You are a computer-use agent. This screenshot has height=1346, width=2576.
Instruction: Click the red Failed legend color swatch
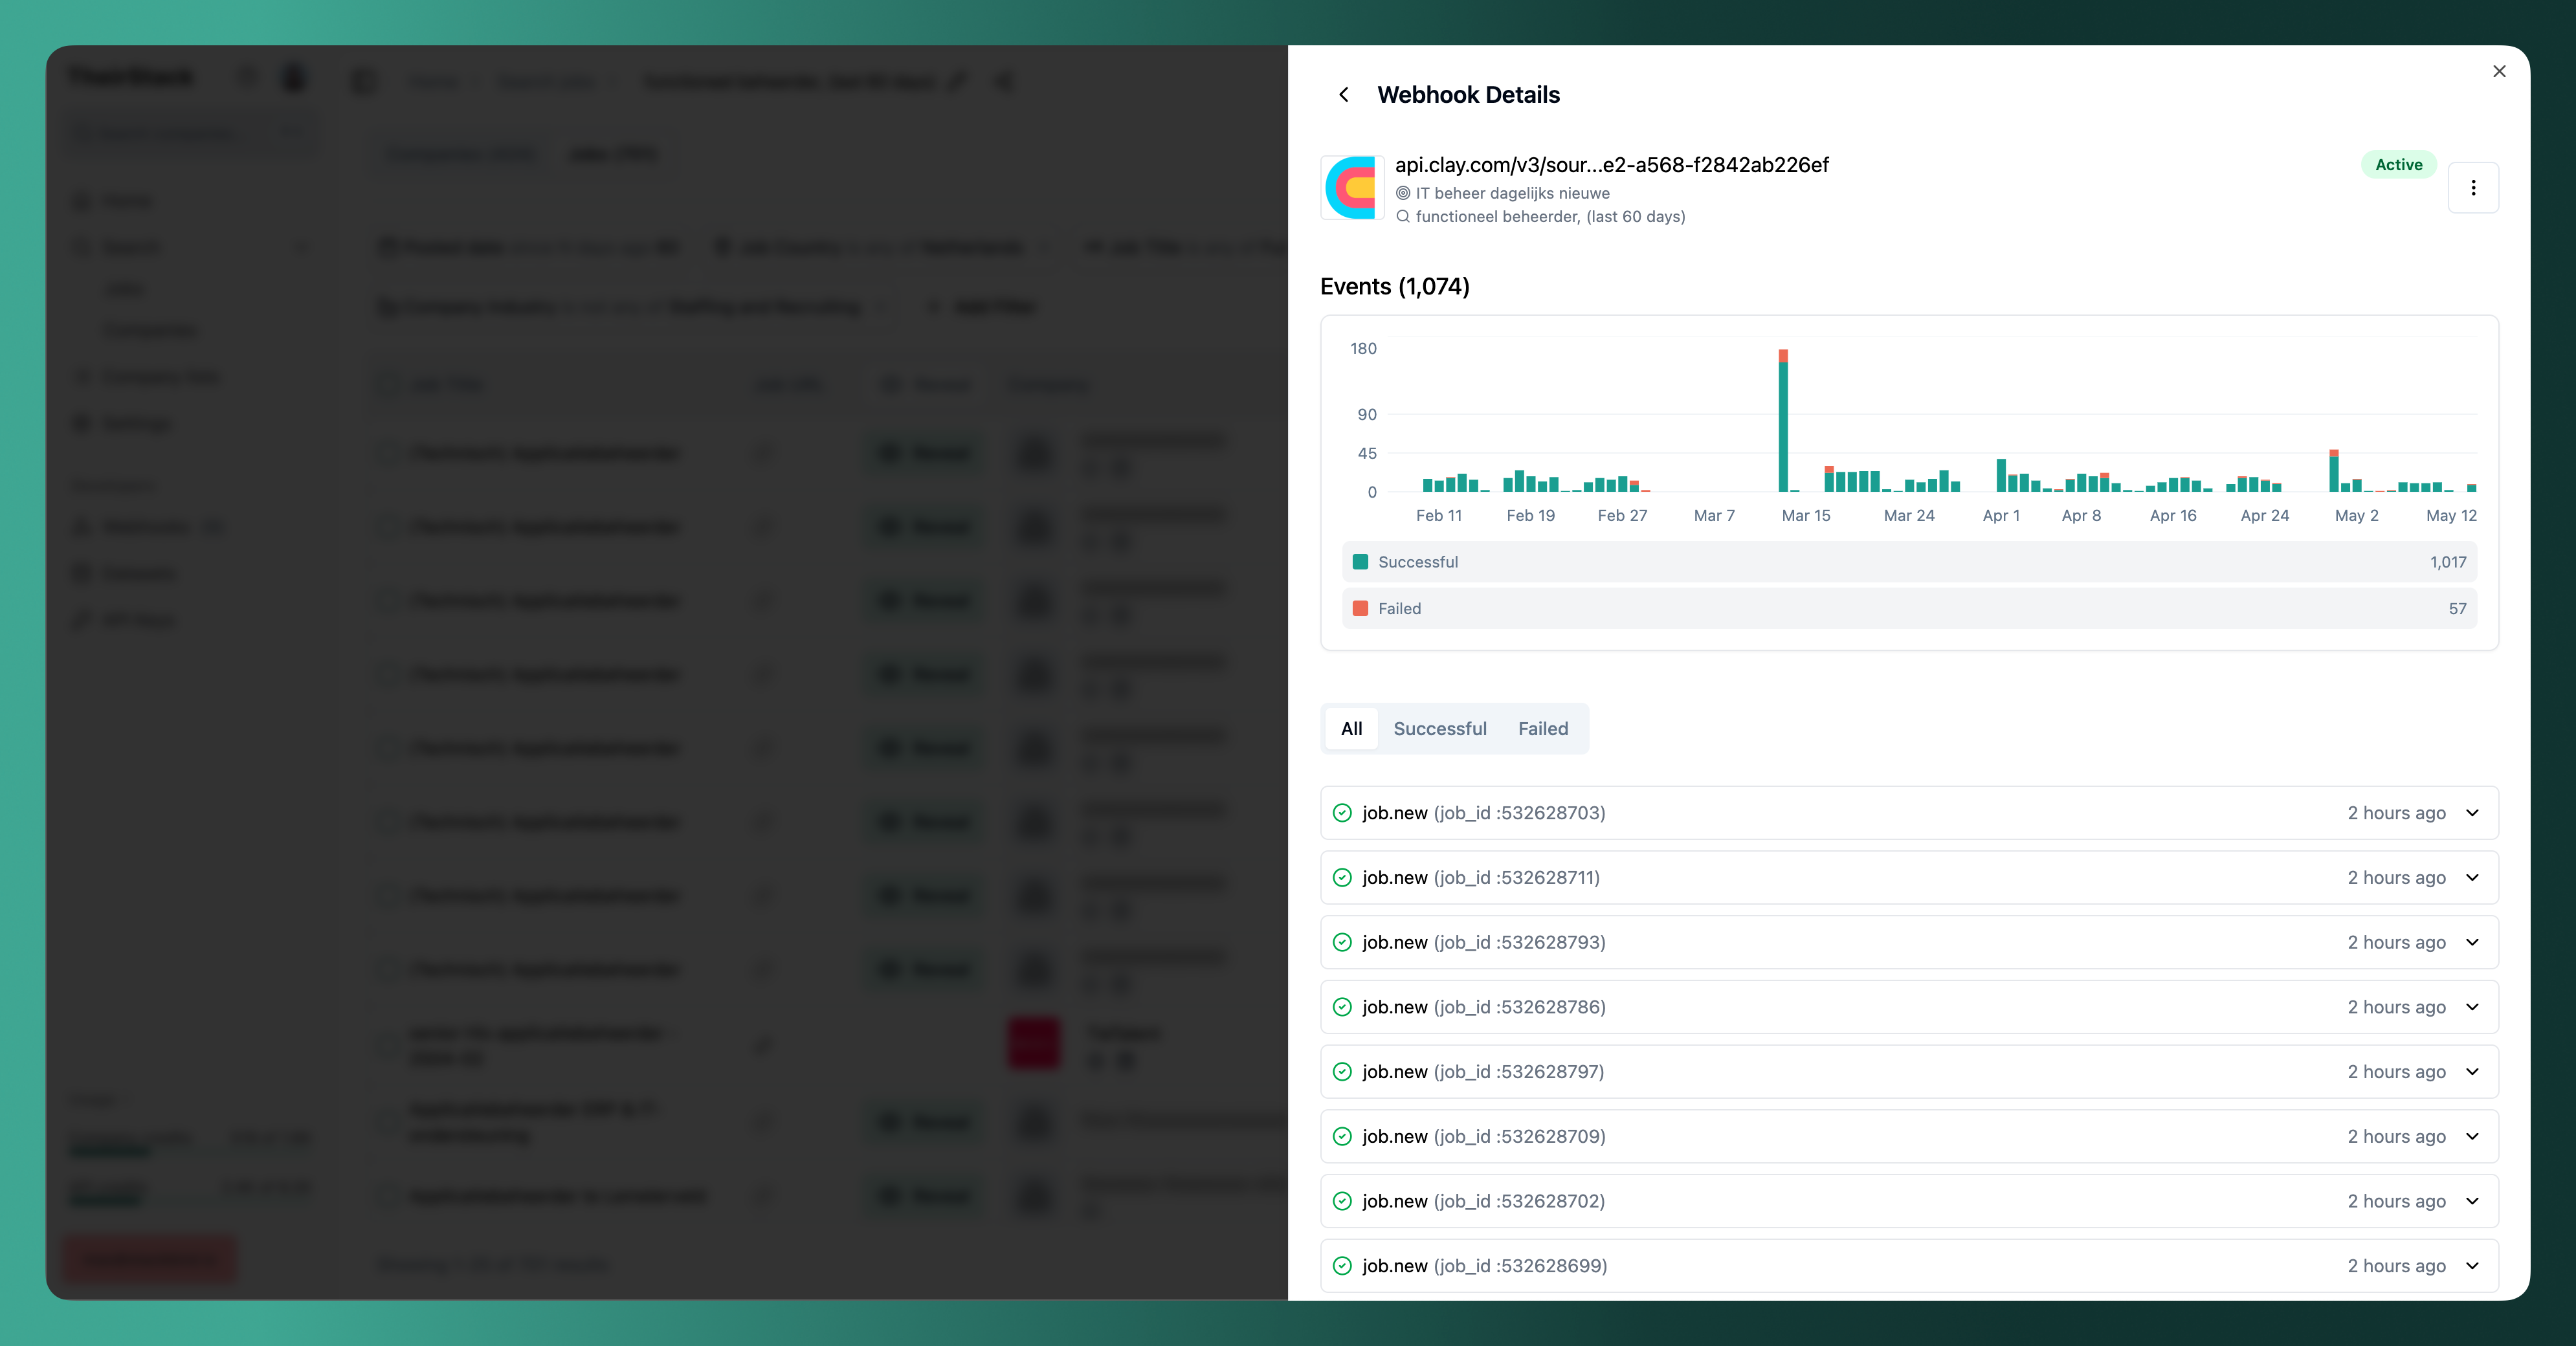click(x=1360, y=608)
